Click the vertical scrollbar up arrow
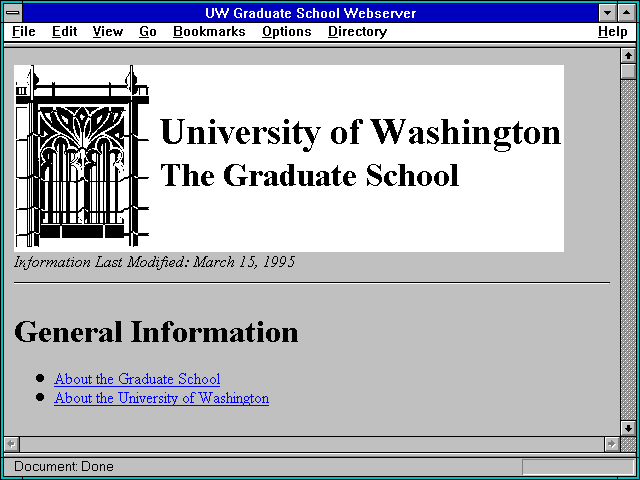Image resolution: width=640 pixels, height=480 pixels. coord(628,56)
